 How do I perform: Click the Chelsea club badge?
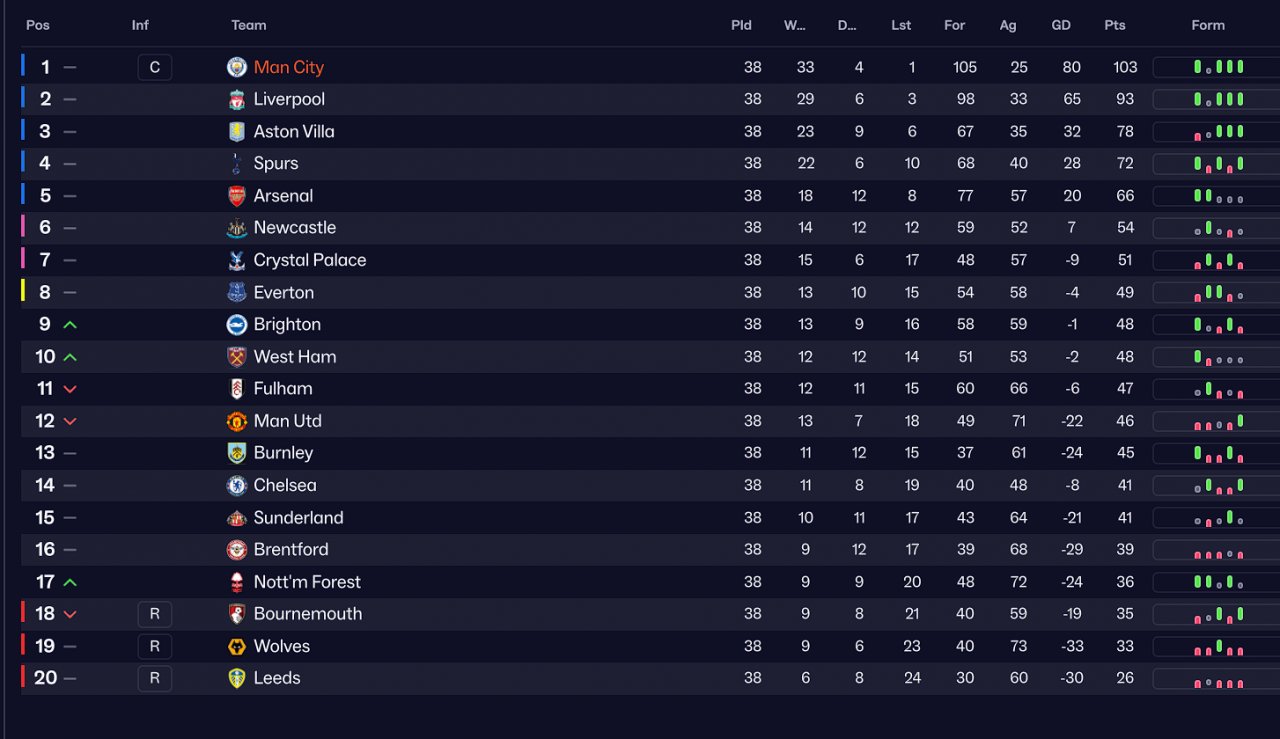[x=237, y=485]
